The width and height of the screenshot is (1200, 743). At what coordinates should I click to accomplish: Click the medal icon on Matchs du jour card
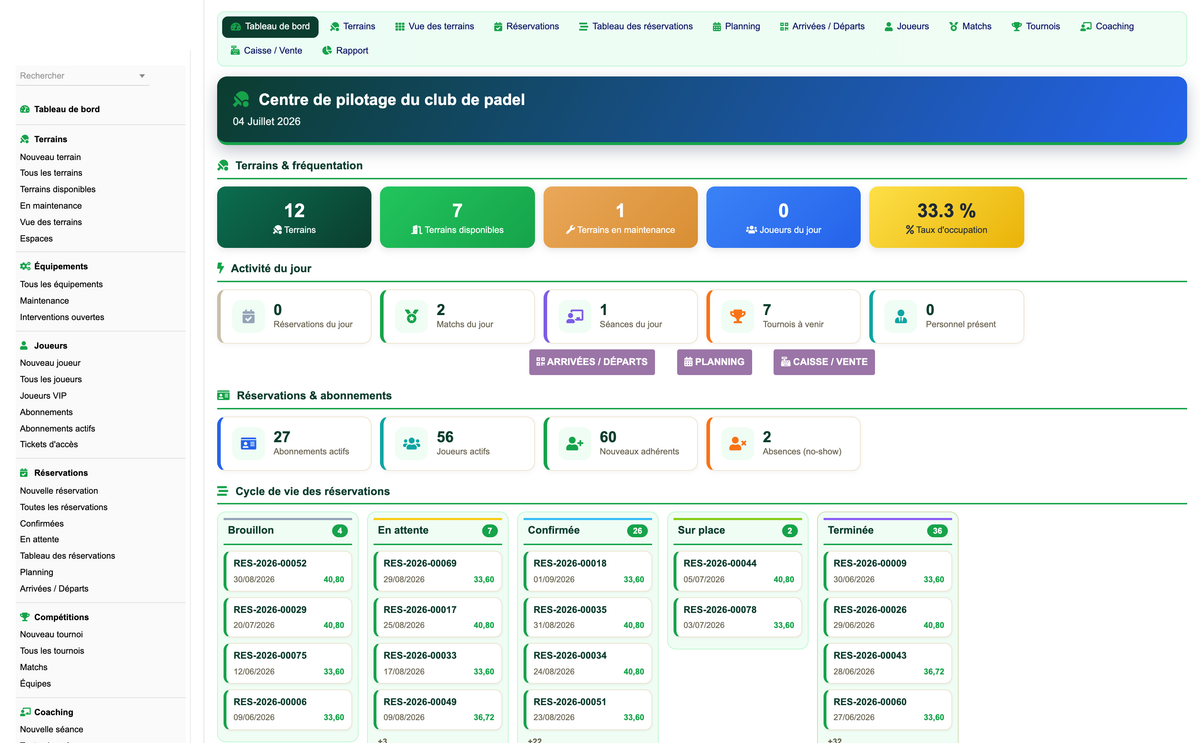pyautogui.click(x=412, y=317)
